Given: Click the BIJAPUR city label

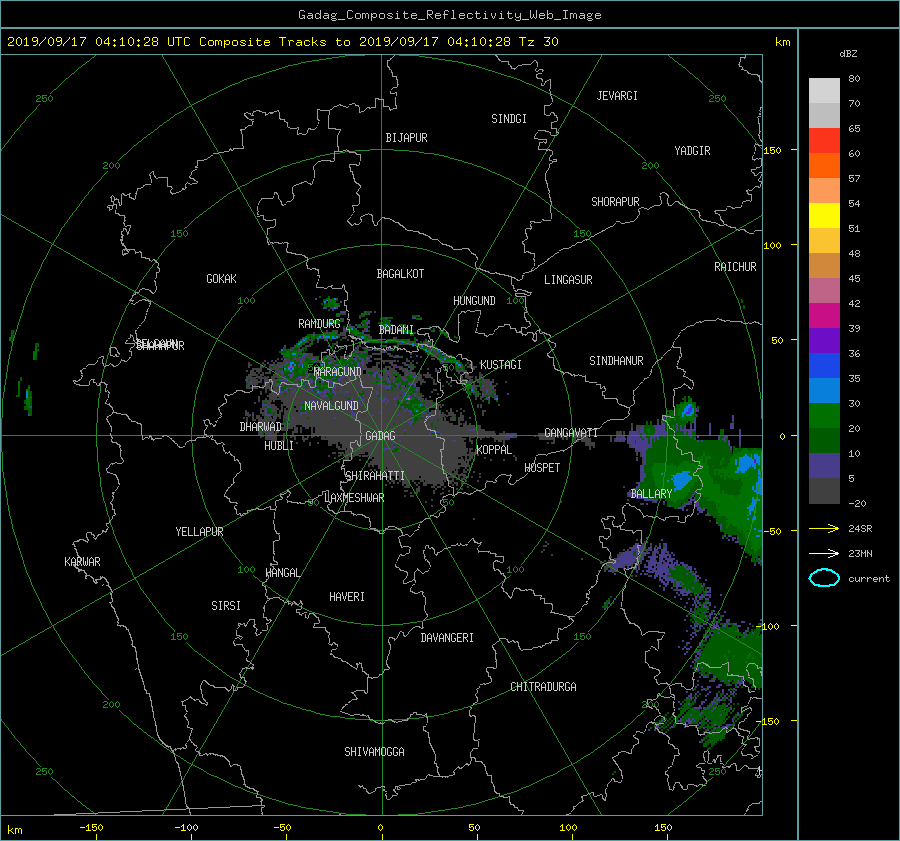Looking at the screenshot, I should (406, 138).
